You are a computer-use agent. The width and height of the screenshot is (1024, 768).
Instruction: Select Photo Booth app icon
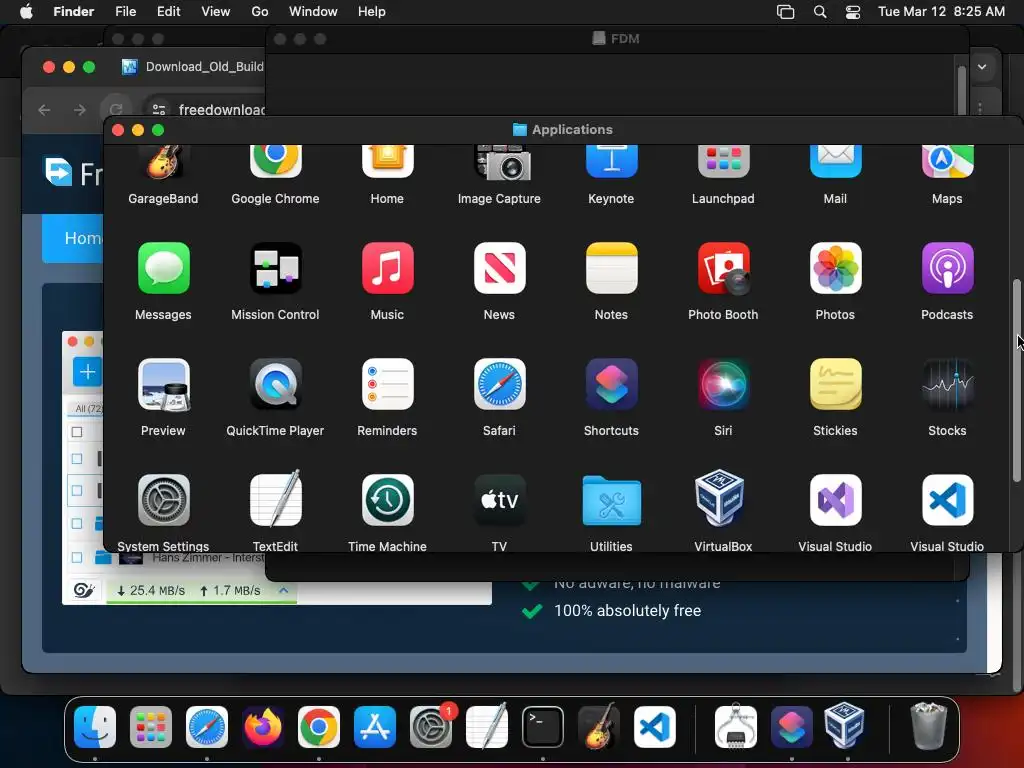(x=723, y=268)
